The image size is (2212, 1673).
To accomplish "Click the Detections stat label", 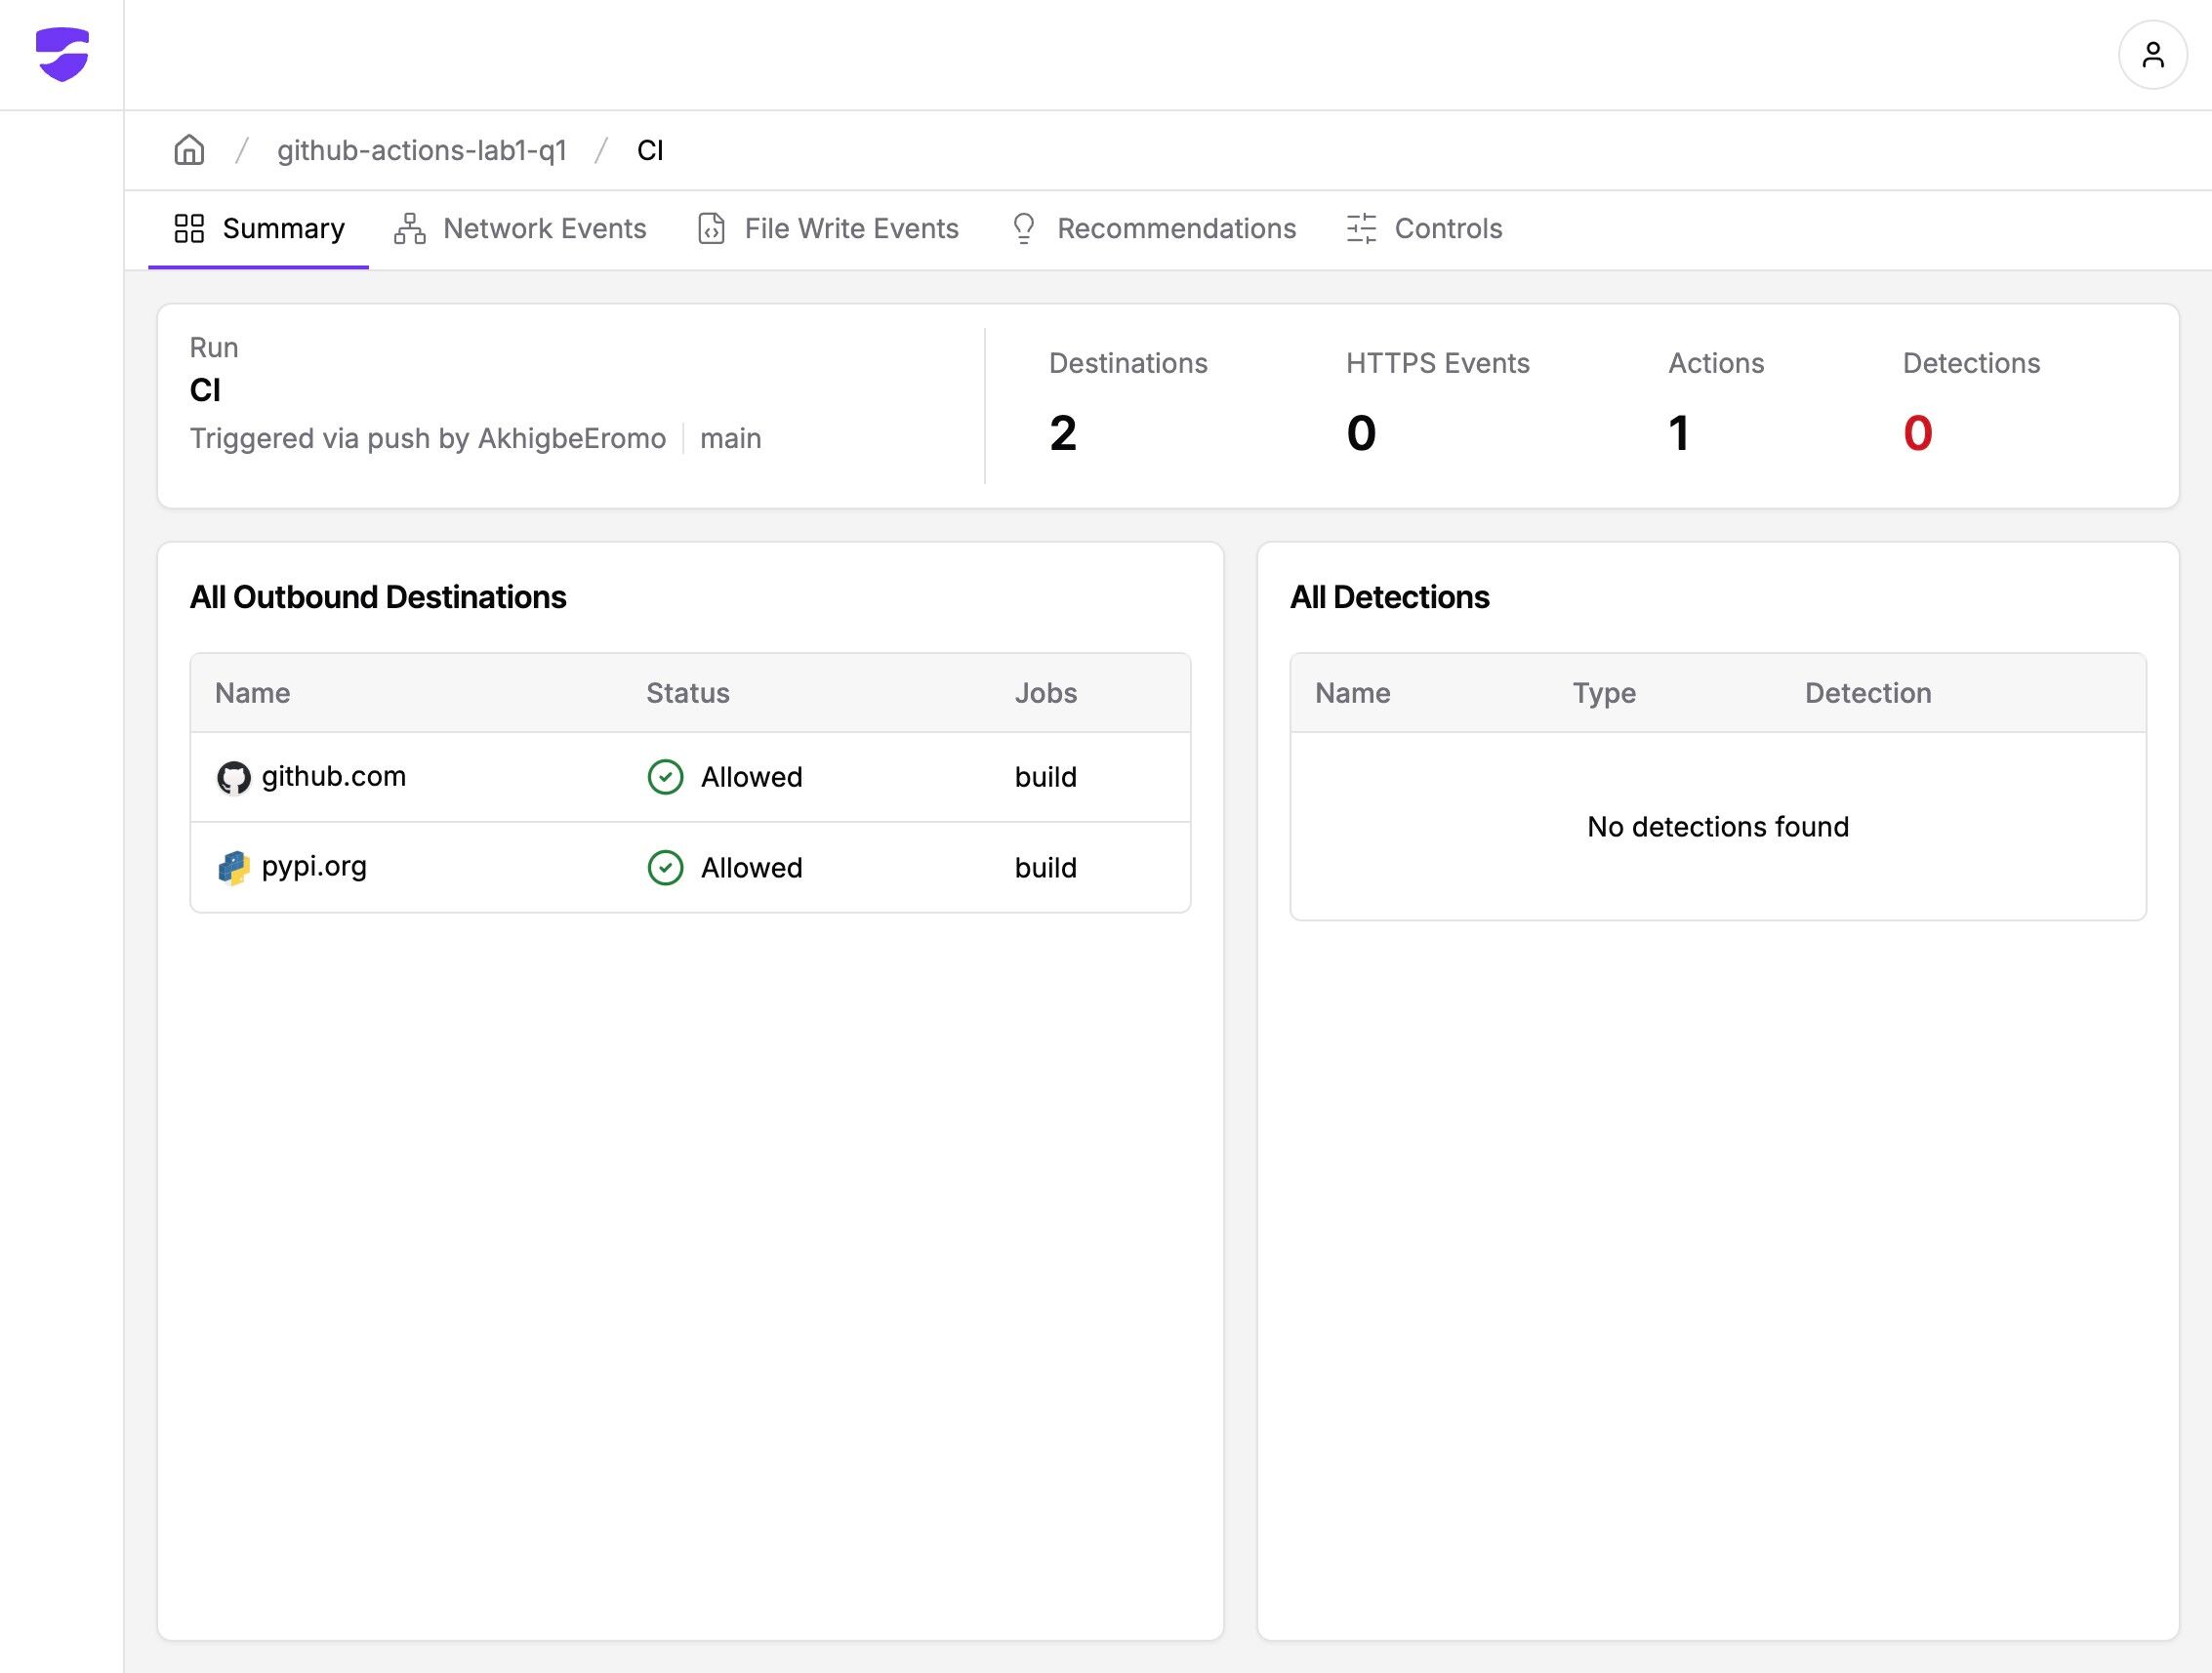I will pyautogui.click(x=1971, y=363).
